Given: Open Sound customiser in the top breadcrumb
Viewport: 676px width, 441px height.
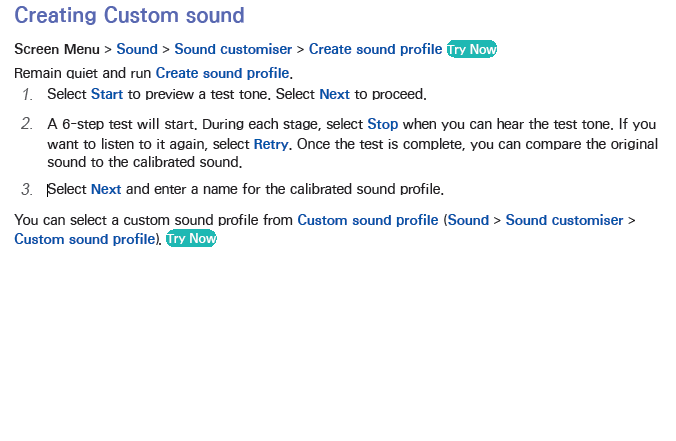Looking at the screenshot, I should click(x=233, y=49).
